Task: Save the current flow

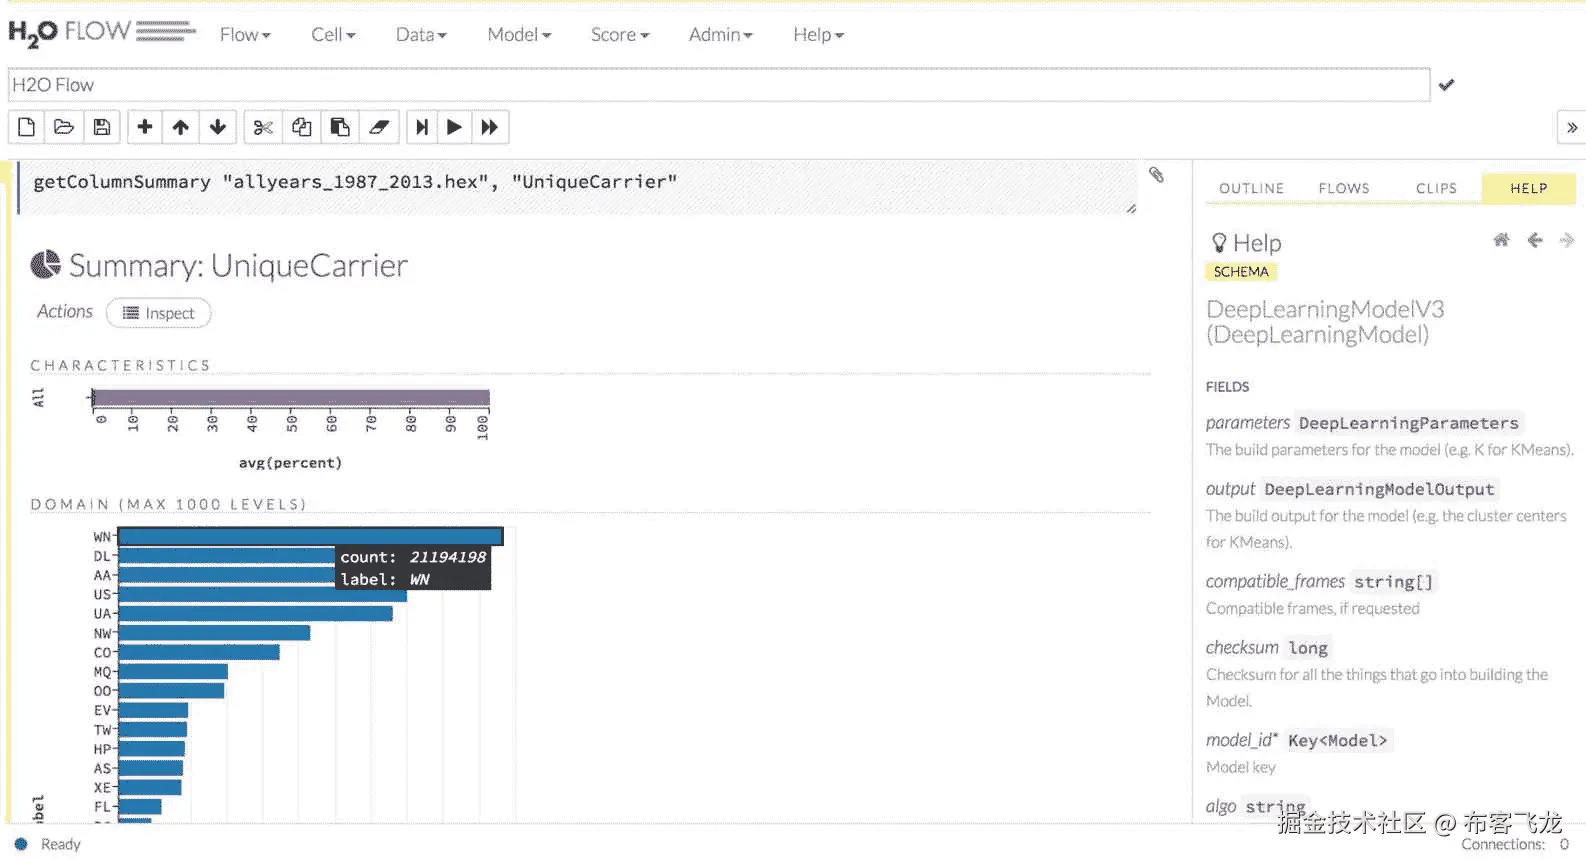Action: (102, 127)
